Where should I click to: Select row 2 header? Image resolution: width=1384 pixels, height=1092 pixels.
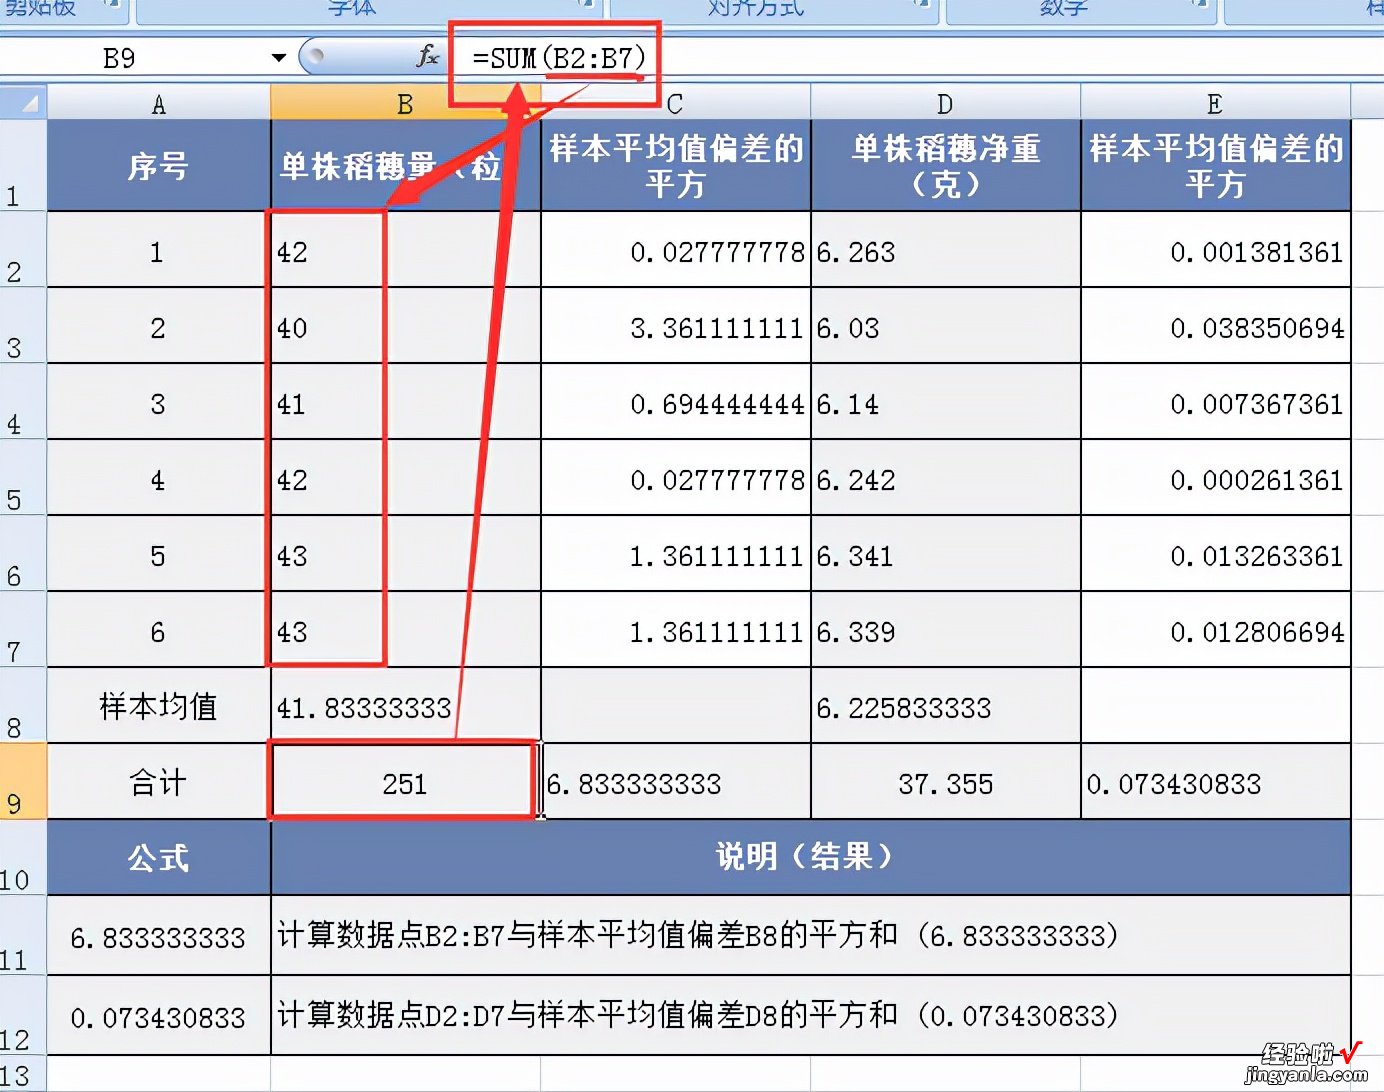click(23, 249)
